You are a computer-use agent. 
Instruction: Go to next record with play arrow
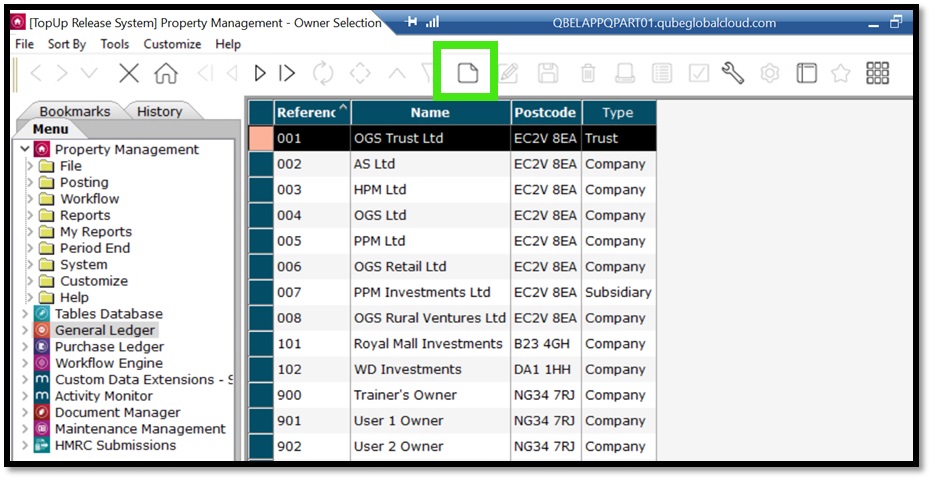coord(260,73)
